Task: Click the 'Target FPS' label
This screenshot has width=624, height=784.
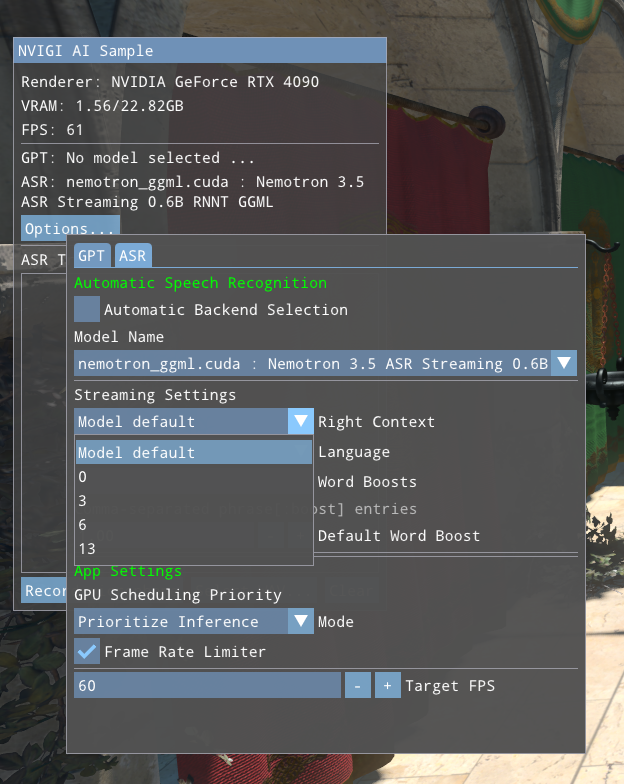Action: (x=450, y=686)
